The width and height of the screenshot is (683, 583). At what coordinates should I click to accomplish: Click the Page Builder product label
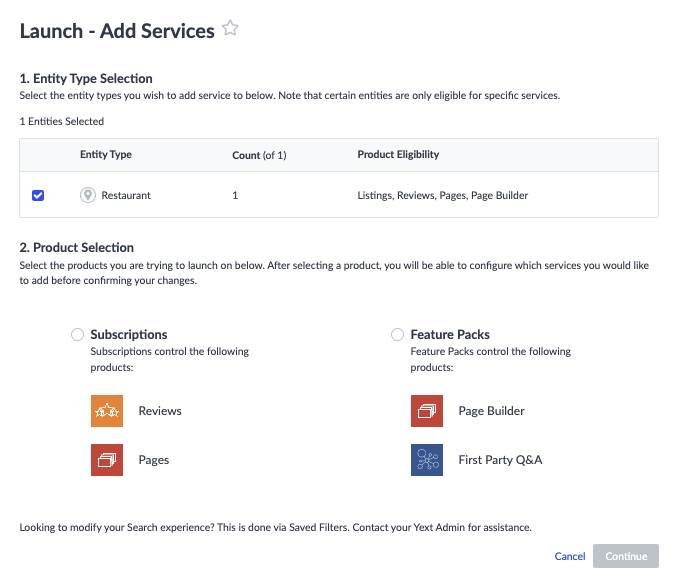coord(491,411)
